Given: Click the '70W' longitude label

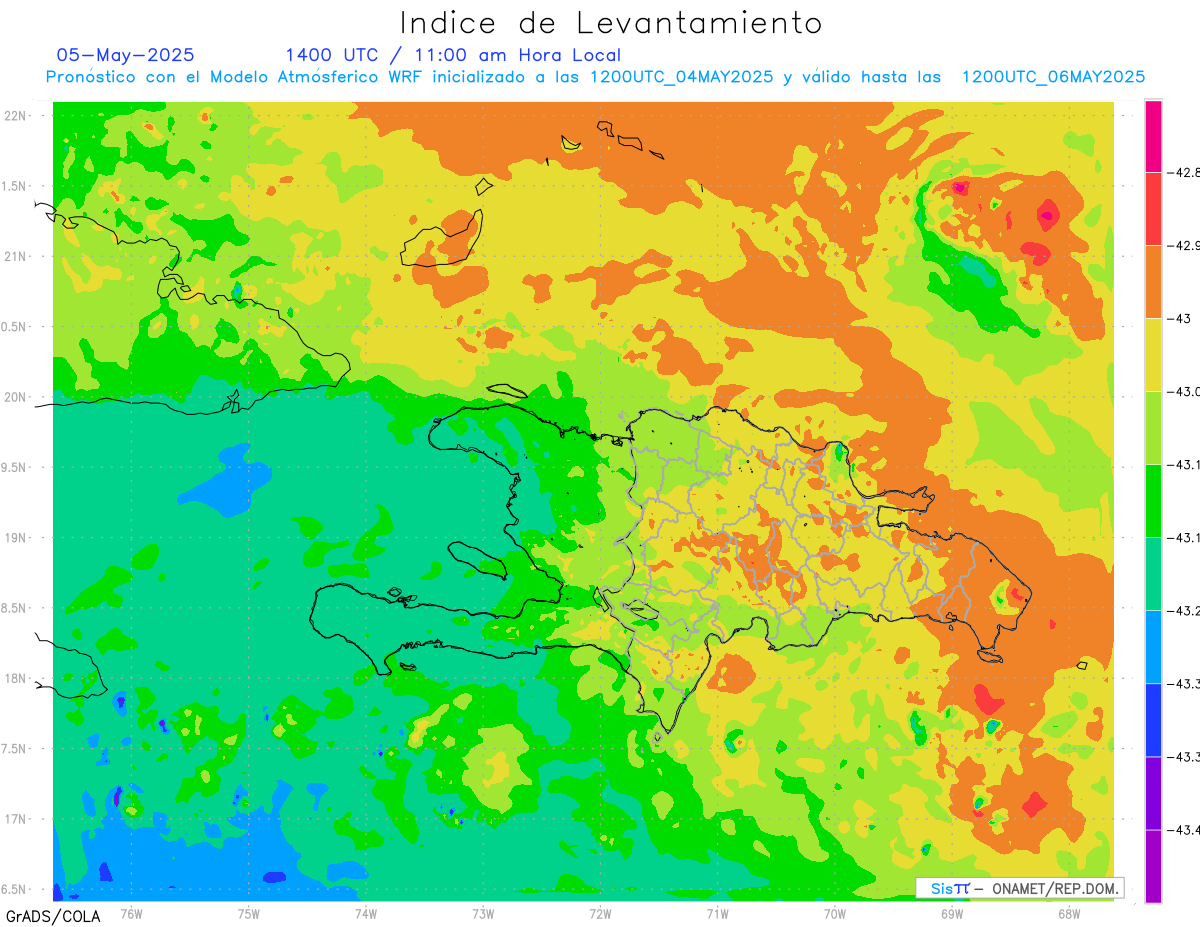Looking at the screenshot, I should click(835, 914).
